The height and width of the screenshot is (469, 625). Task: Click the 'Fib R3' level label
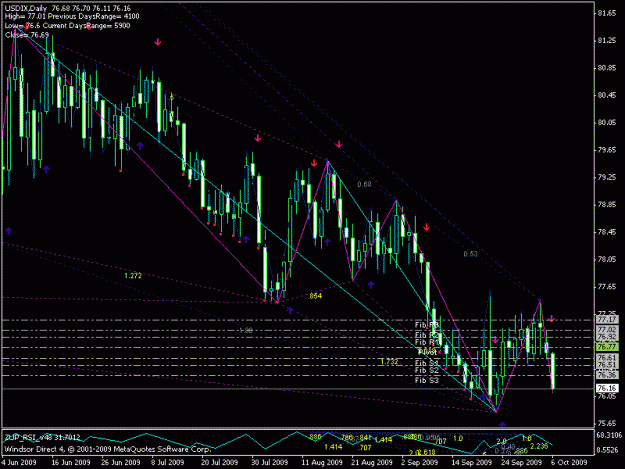(426, 325)
